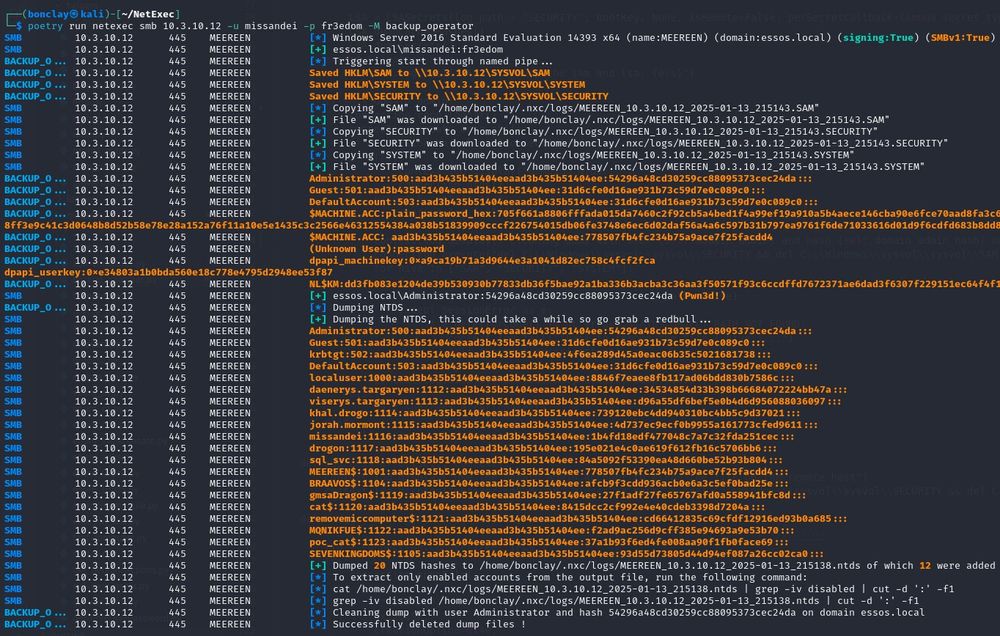Click 'Cleaning dump with user Administrator' line
This screenshot has width=1000, height=636.
pyautogui.click(x=628, y=612)
